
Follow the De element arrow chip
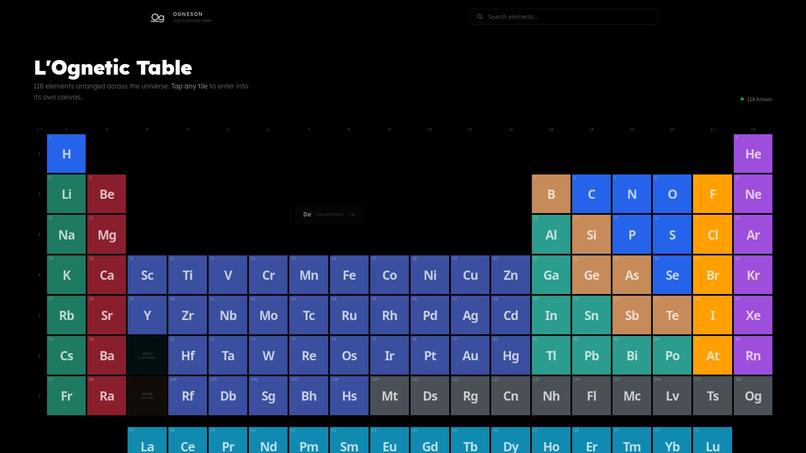(x=329, y=214)
